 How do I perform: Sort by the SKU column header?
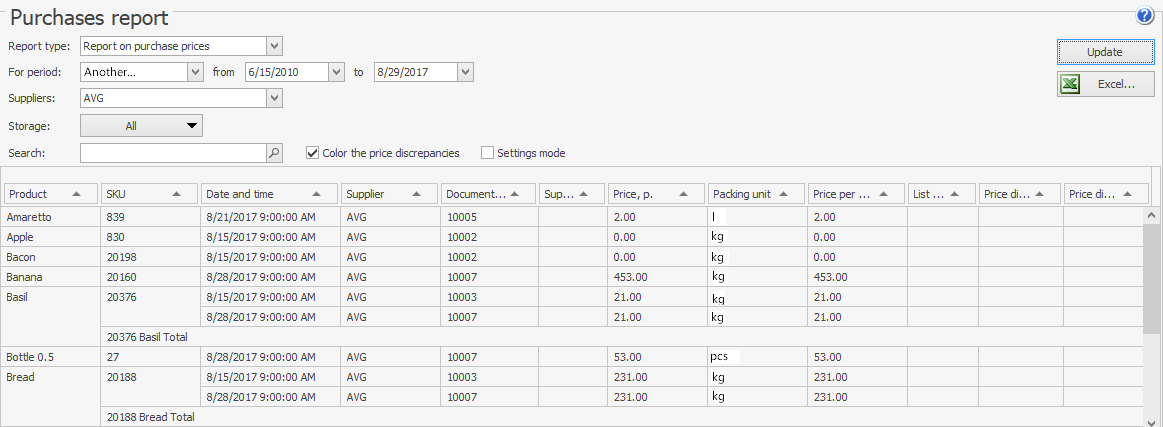pyautogui.click(x=148, y=194)
